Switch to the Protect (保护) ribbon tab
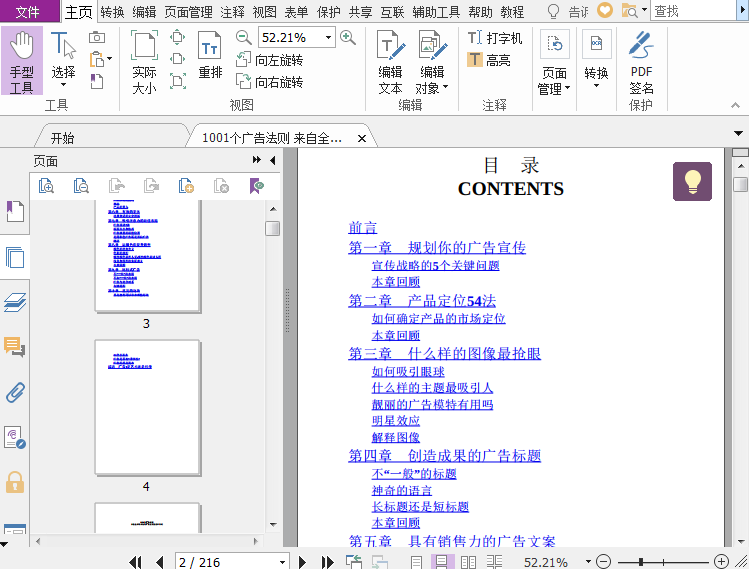The width and height of the screenshot is (749, 569). click(x=329, y=12)
